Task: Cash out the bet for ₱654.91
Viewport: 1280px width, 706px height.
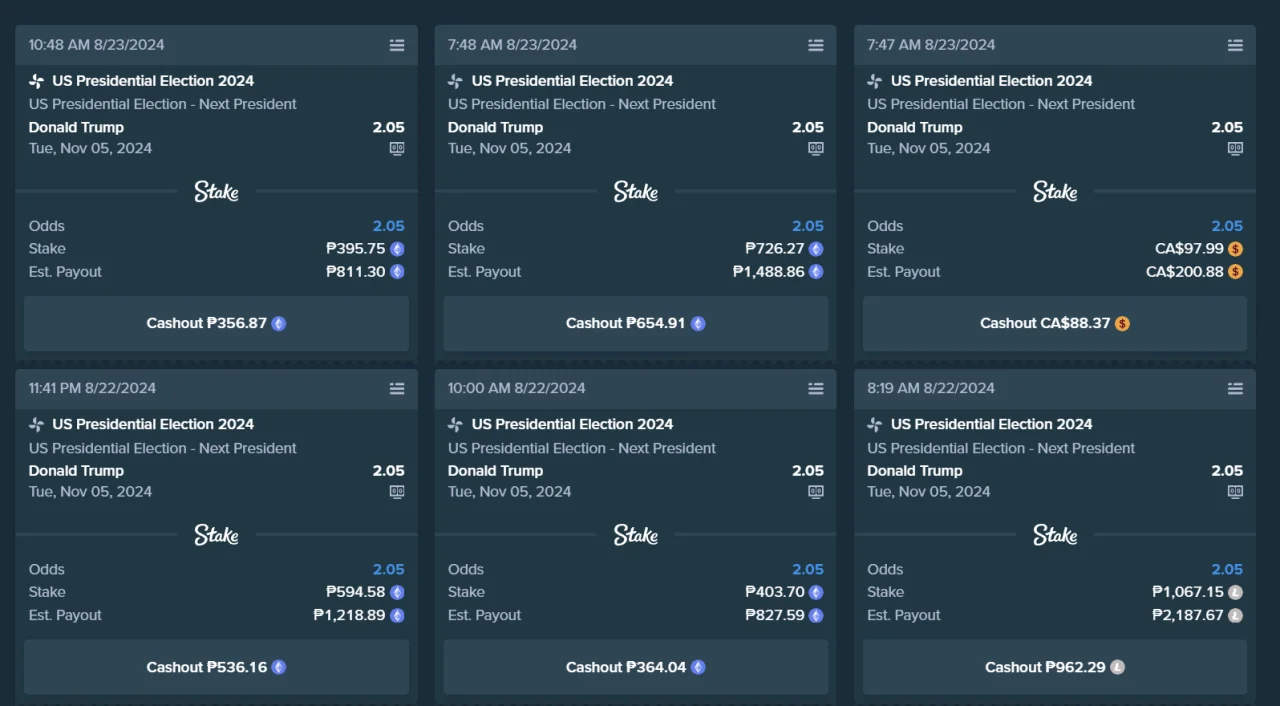Action: tap(636, 323)
